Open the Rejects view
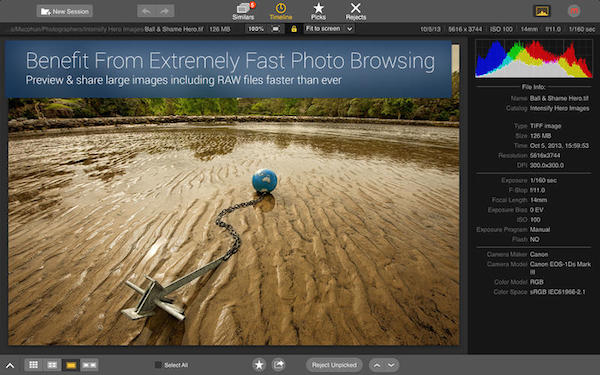600x375 pixels. tap(355, 11)
